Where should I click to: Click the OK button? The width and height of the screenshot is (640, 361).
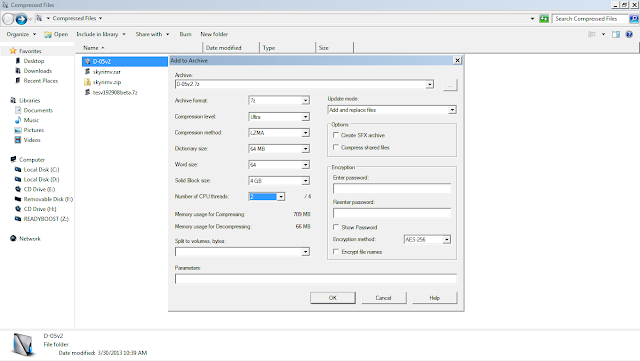[x=333, y=298]
